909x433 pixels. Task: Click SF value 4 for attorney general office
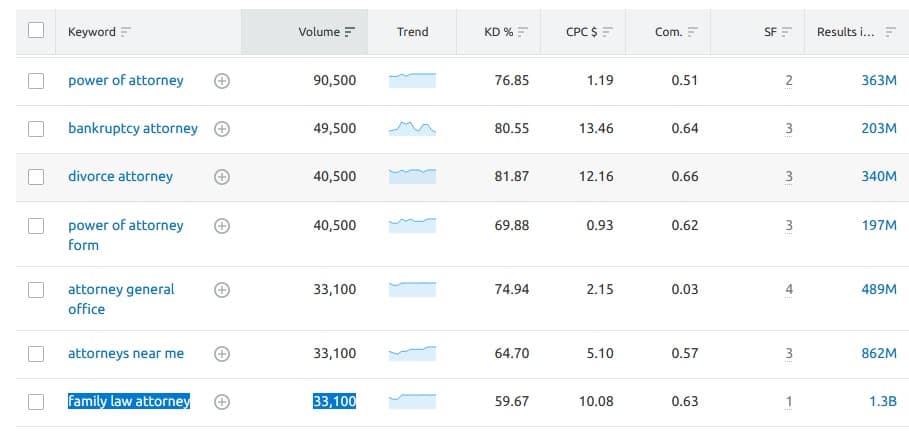coord(789,290)
